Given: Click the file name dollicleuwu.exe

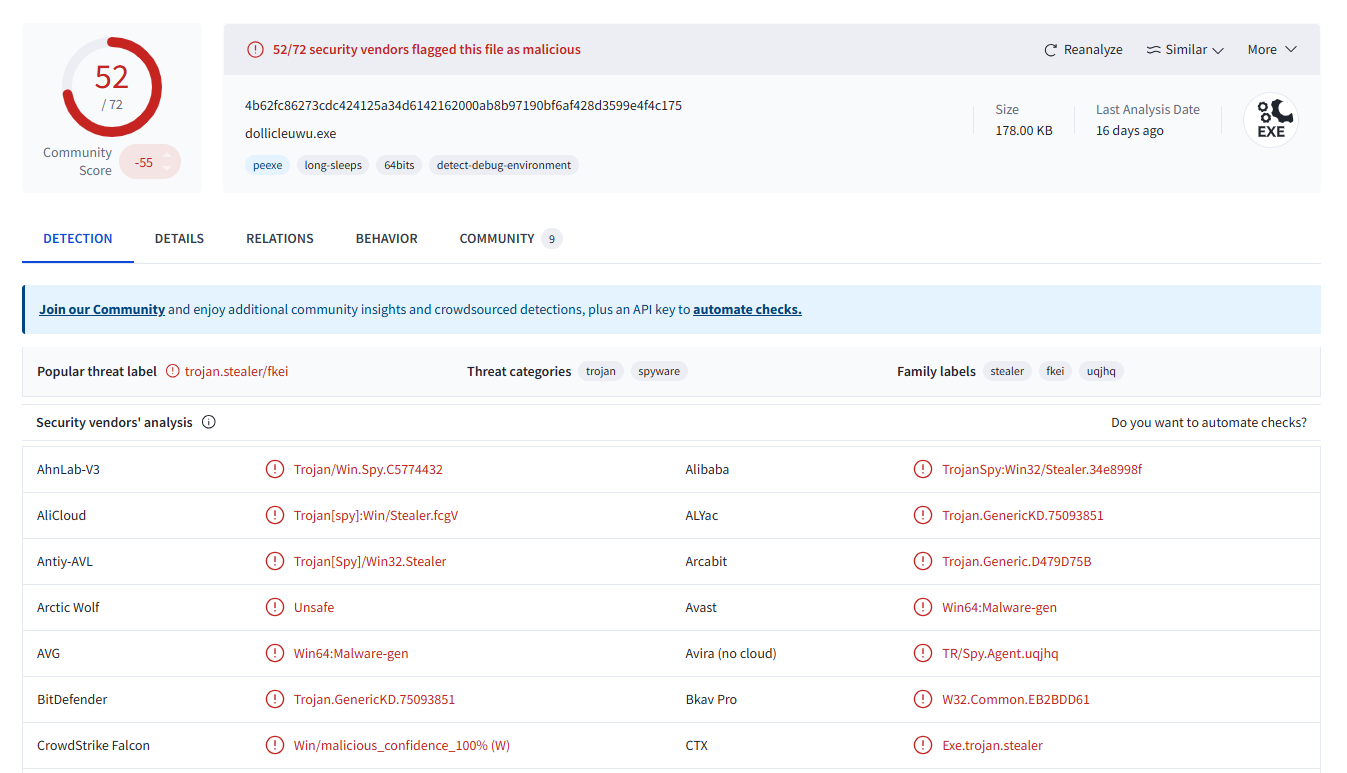Looking at the screenshot, I should point(291,134).
